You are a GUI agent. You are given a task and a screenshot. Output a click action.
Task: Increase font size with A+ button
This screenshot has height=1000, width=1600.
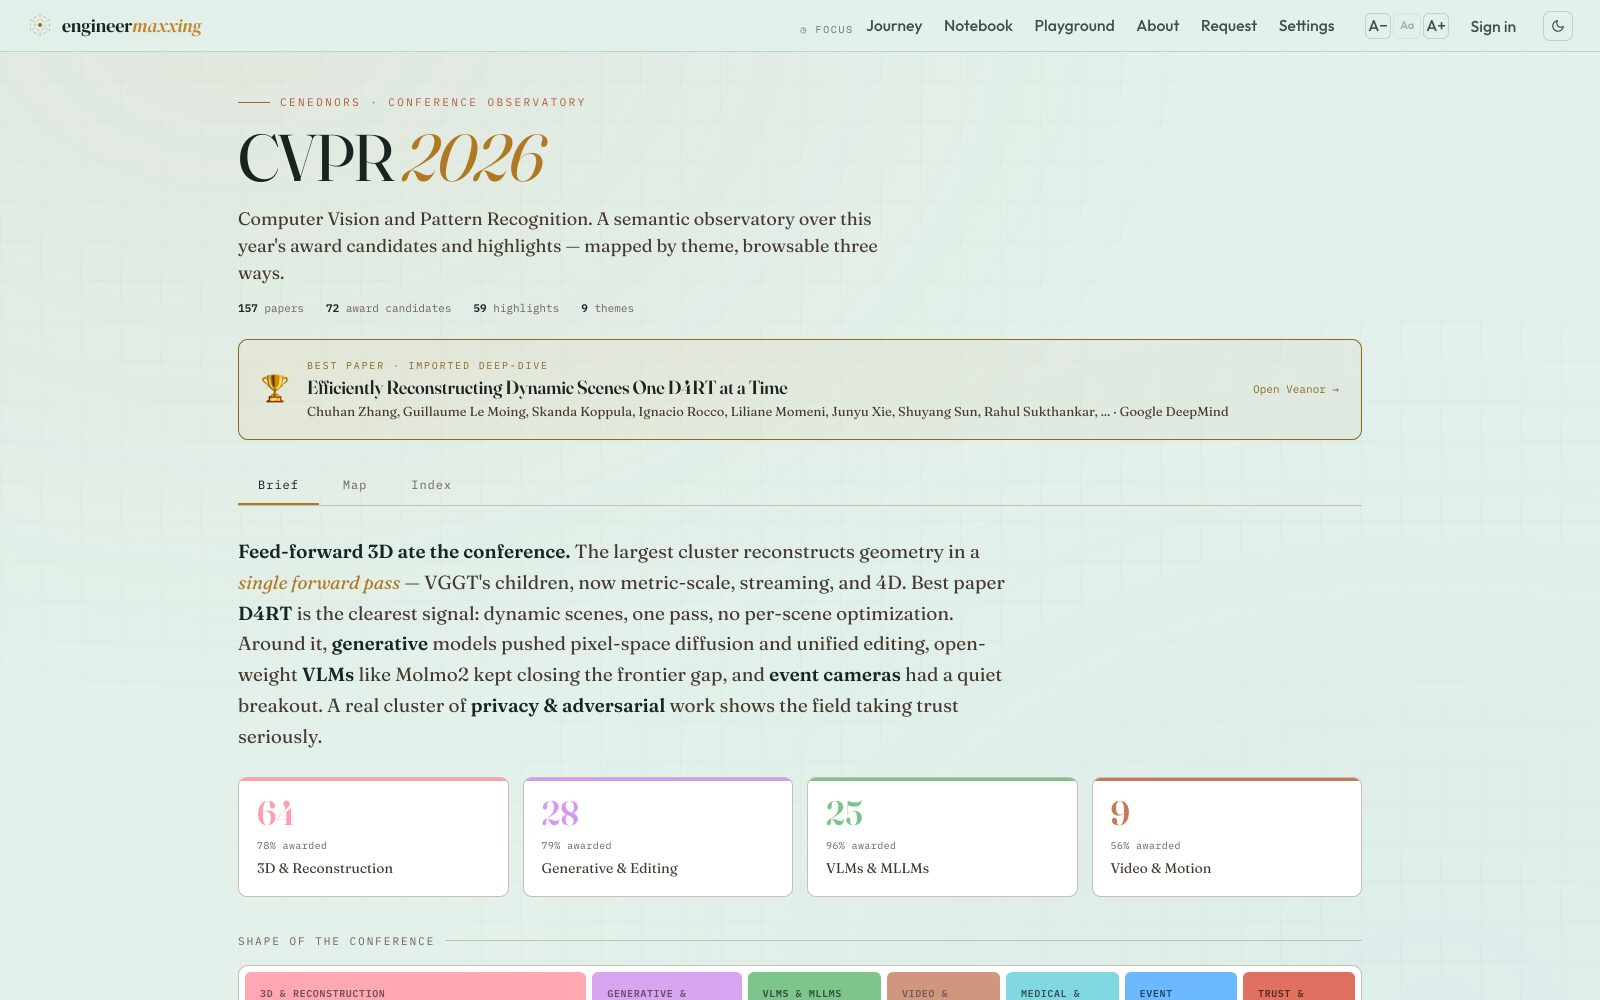click(1436, 26)
